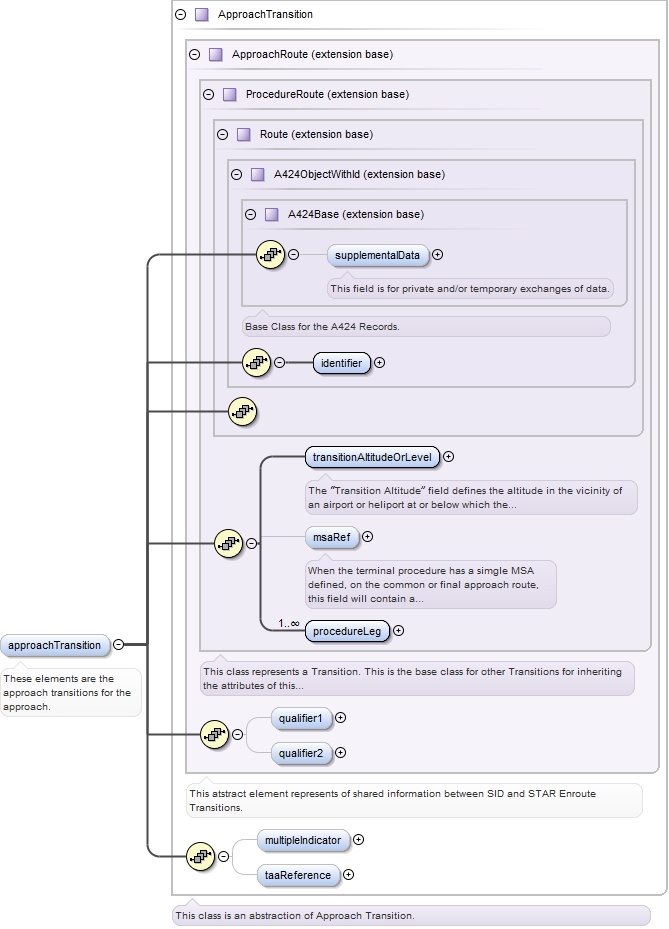
Task: Click the empty sequence icon in Route
Action: tap(242, 411)
